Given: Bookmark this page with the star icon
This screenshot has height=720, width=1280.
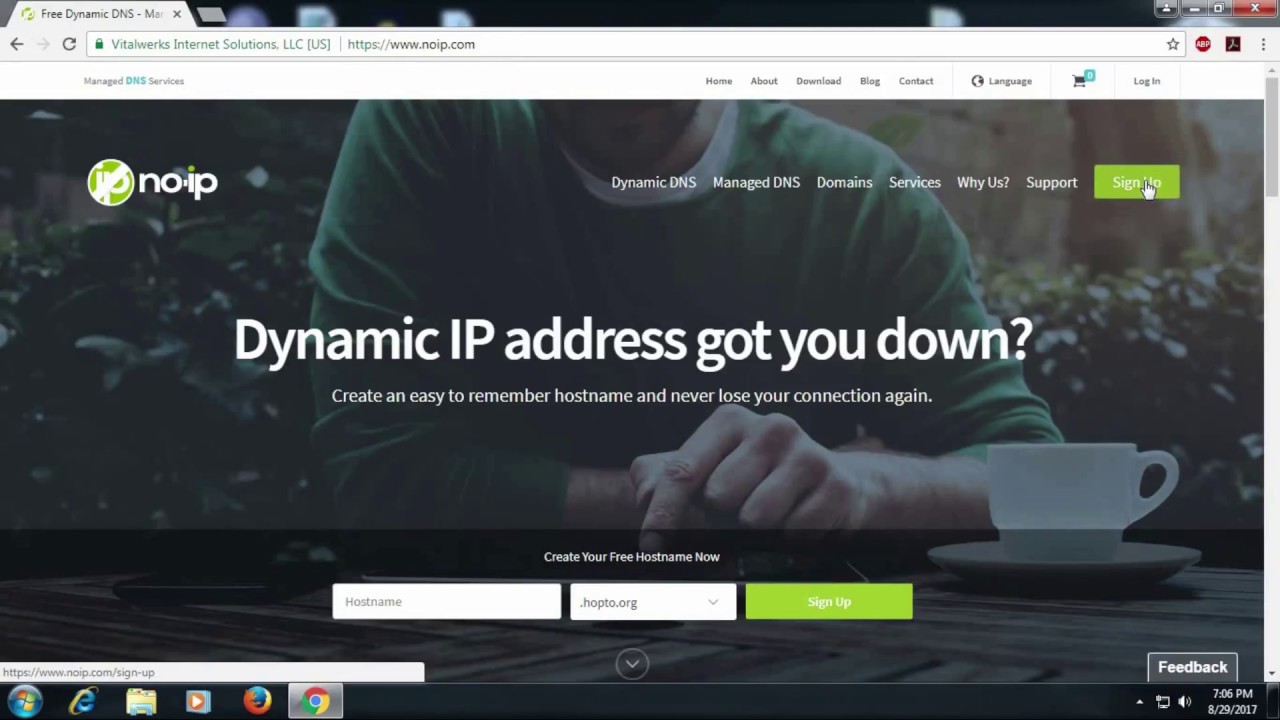Looking at the screenshot, I should [x=1173, y=44].
